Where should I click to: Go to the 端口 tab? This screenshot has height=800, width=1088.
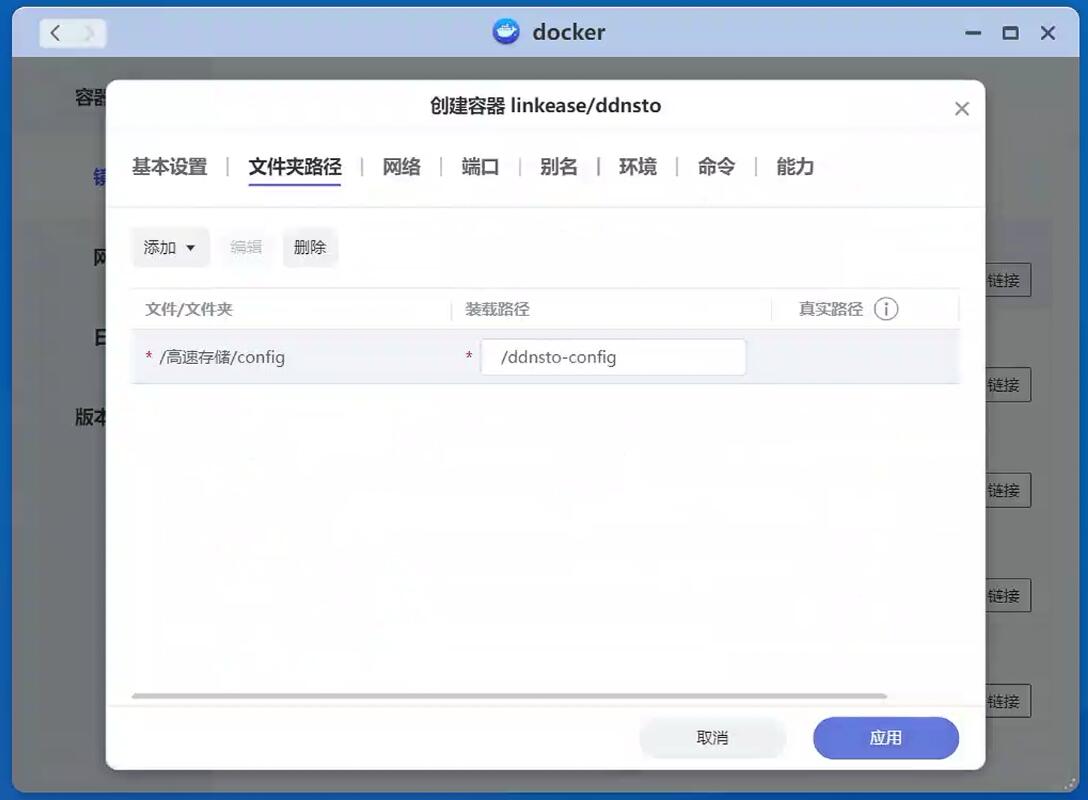tap(480, 167)
